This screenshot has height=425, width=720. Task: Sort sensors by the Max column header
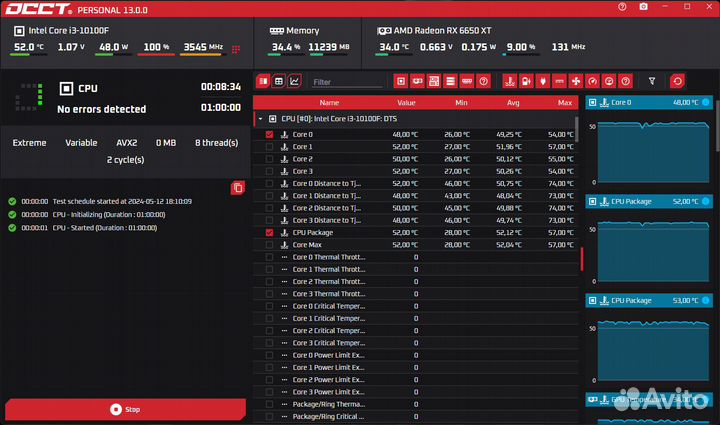pos(565,102)
